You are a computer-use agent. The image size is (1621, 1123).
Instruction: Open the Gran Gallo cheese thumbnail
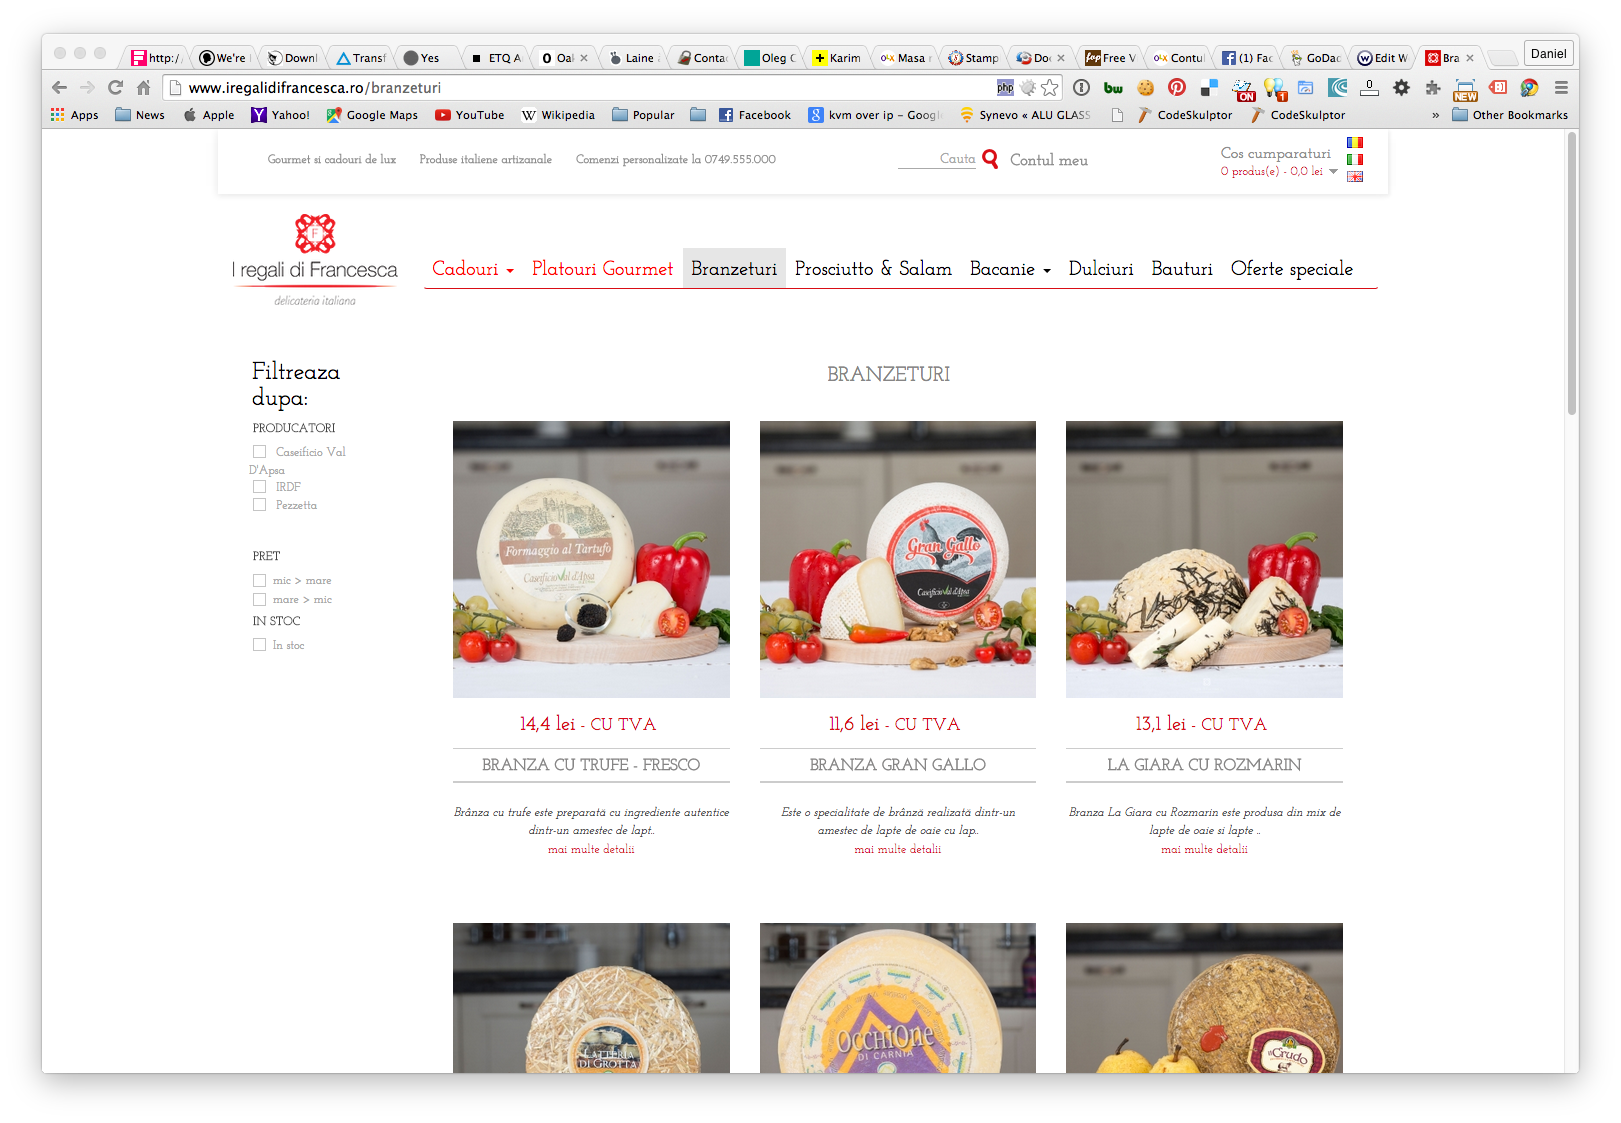click(x=898, y=559)
